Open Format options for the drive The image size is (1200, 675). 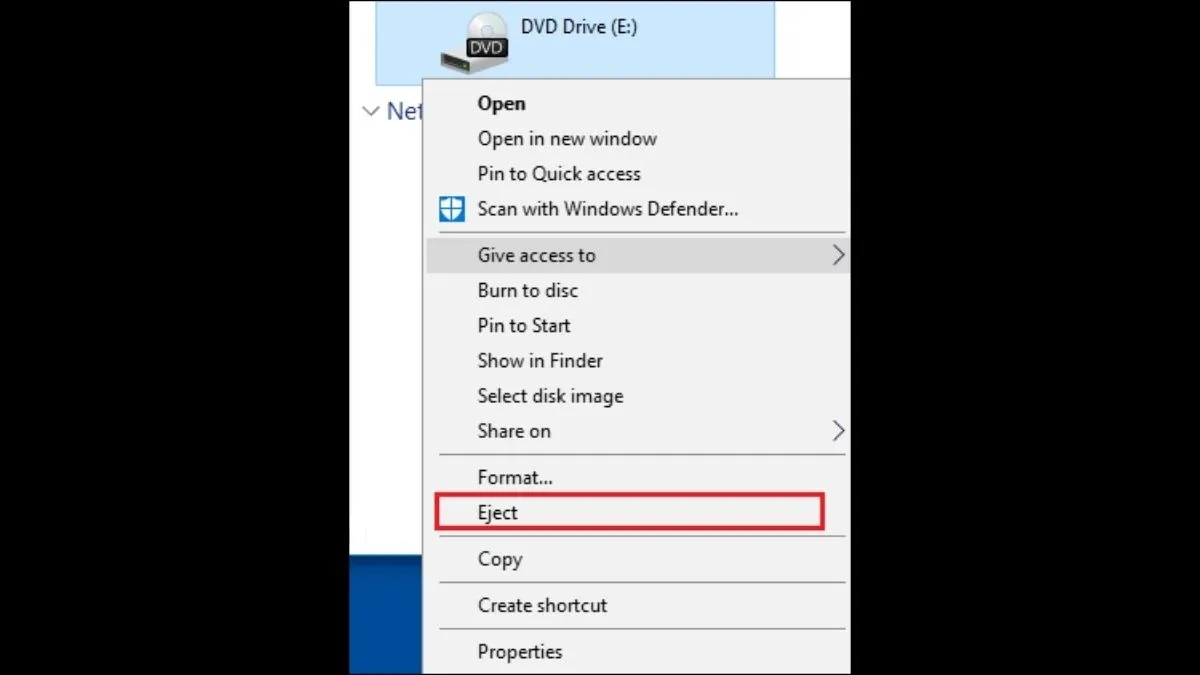pyautogui.click(x=515, y=477)
